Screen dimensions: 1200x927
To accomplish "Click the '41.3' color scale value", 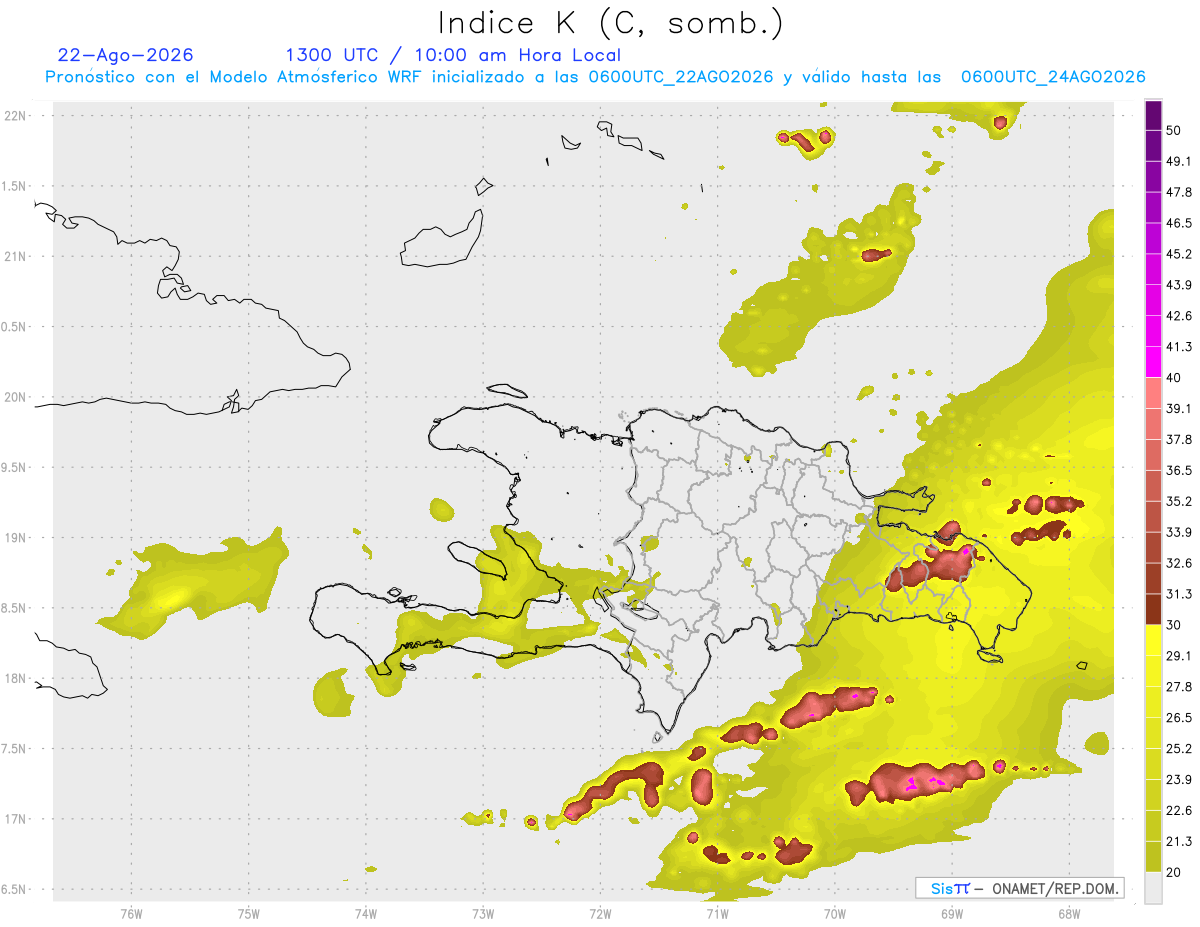I will point(1180,348).
